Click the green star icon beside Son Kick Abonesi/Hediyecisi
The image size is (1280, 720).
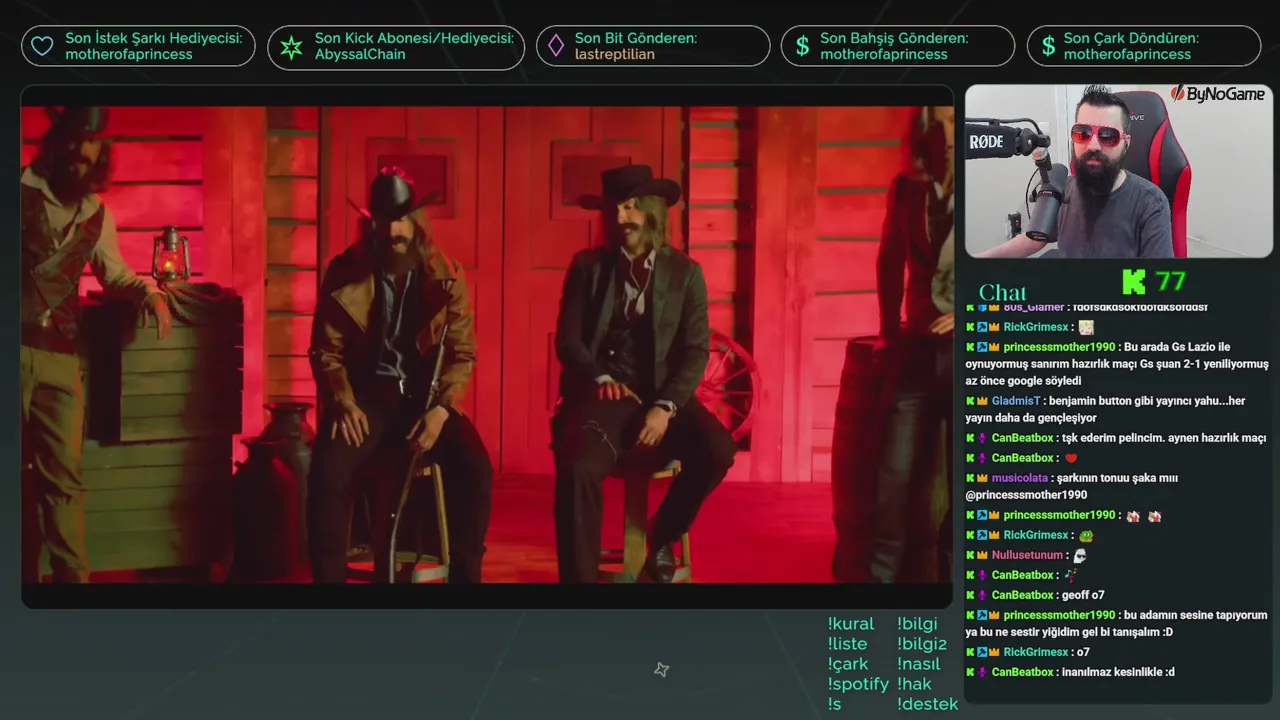291,46
